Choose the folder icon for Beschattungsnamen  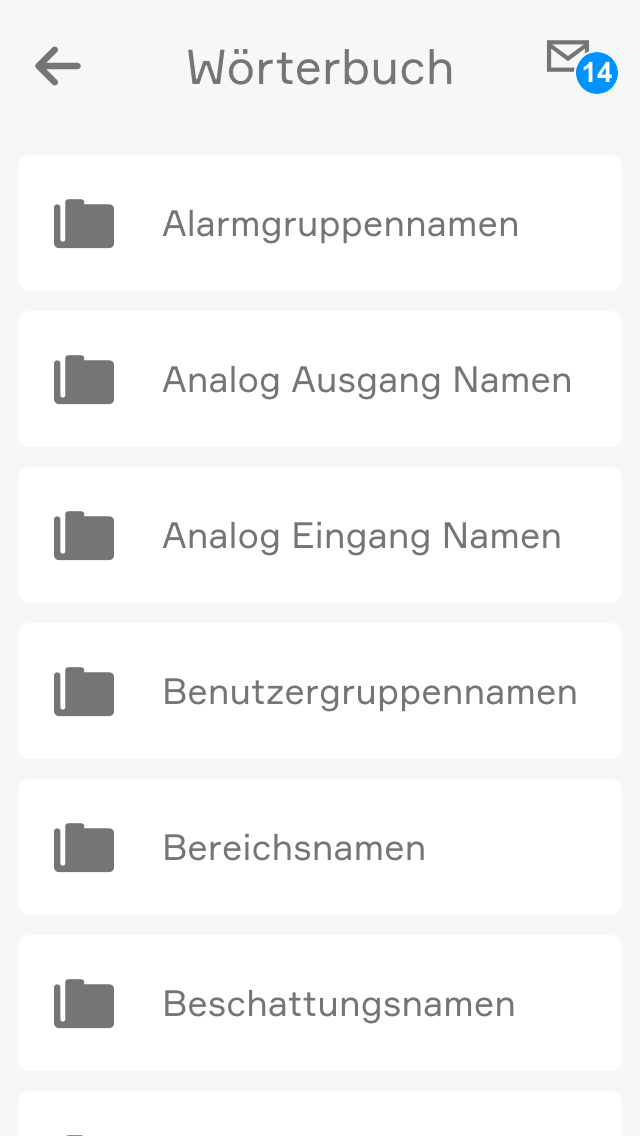tap(84, 1004)
